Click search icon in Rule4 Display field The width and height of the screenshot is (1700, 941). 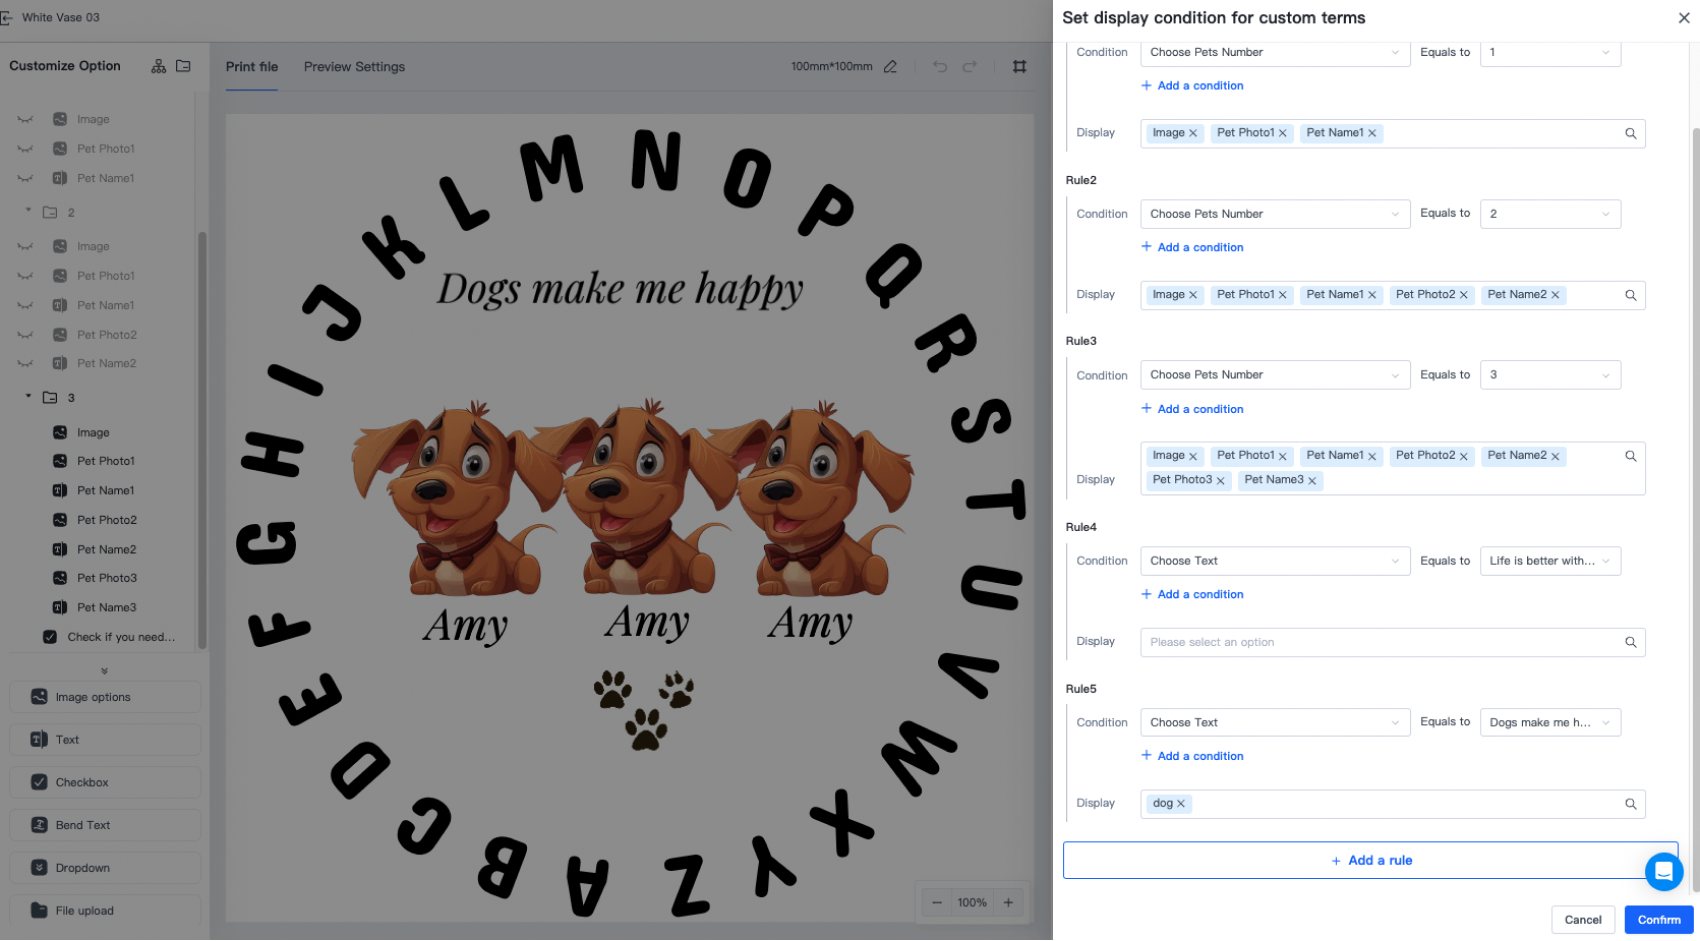tap(1631, 642)
